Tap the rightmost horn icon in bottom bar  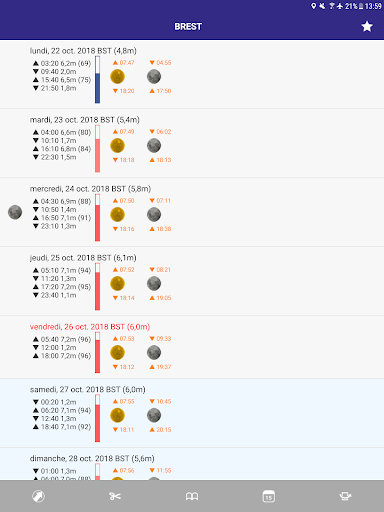(345, 496)
